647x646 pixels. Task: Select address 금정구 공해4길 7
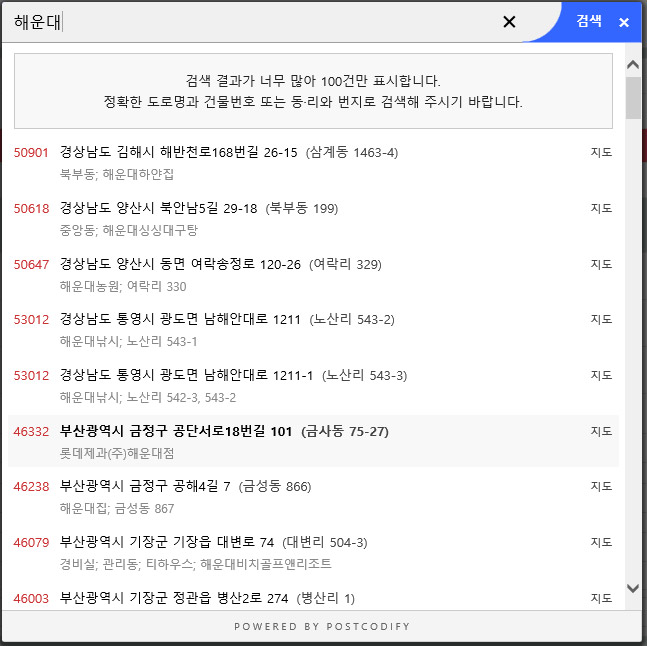pos(145,486)
